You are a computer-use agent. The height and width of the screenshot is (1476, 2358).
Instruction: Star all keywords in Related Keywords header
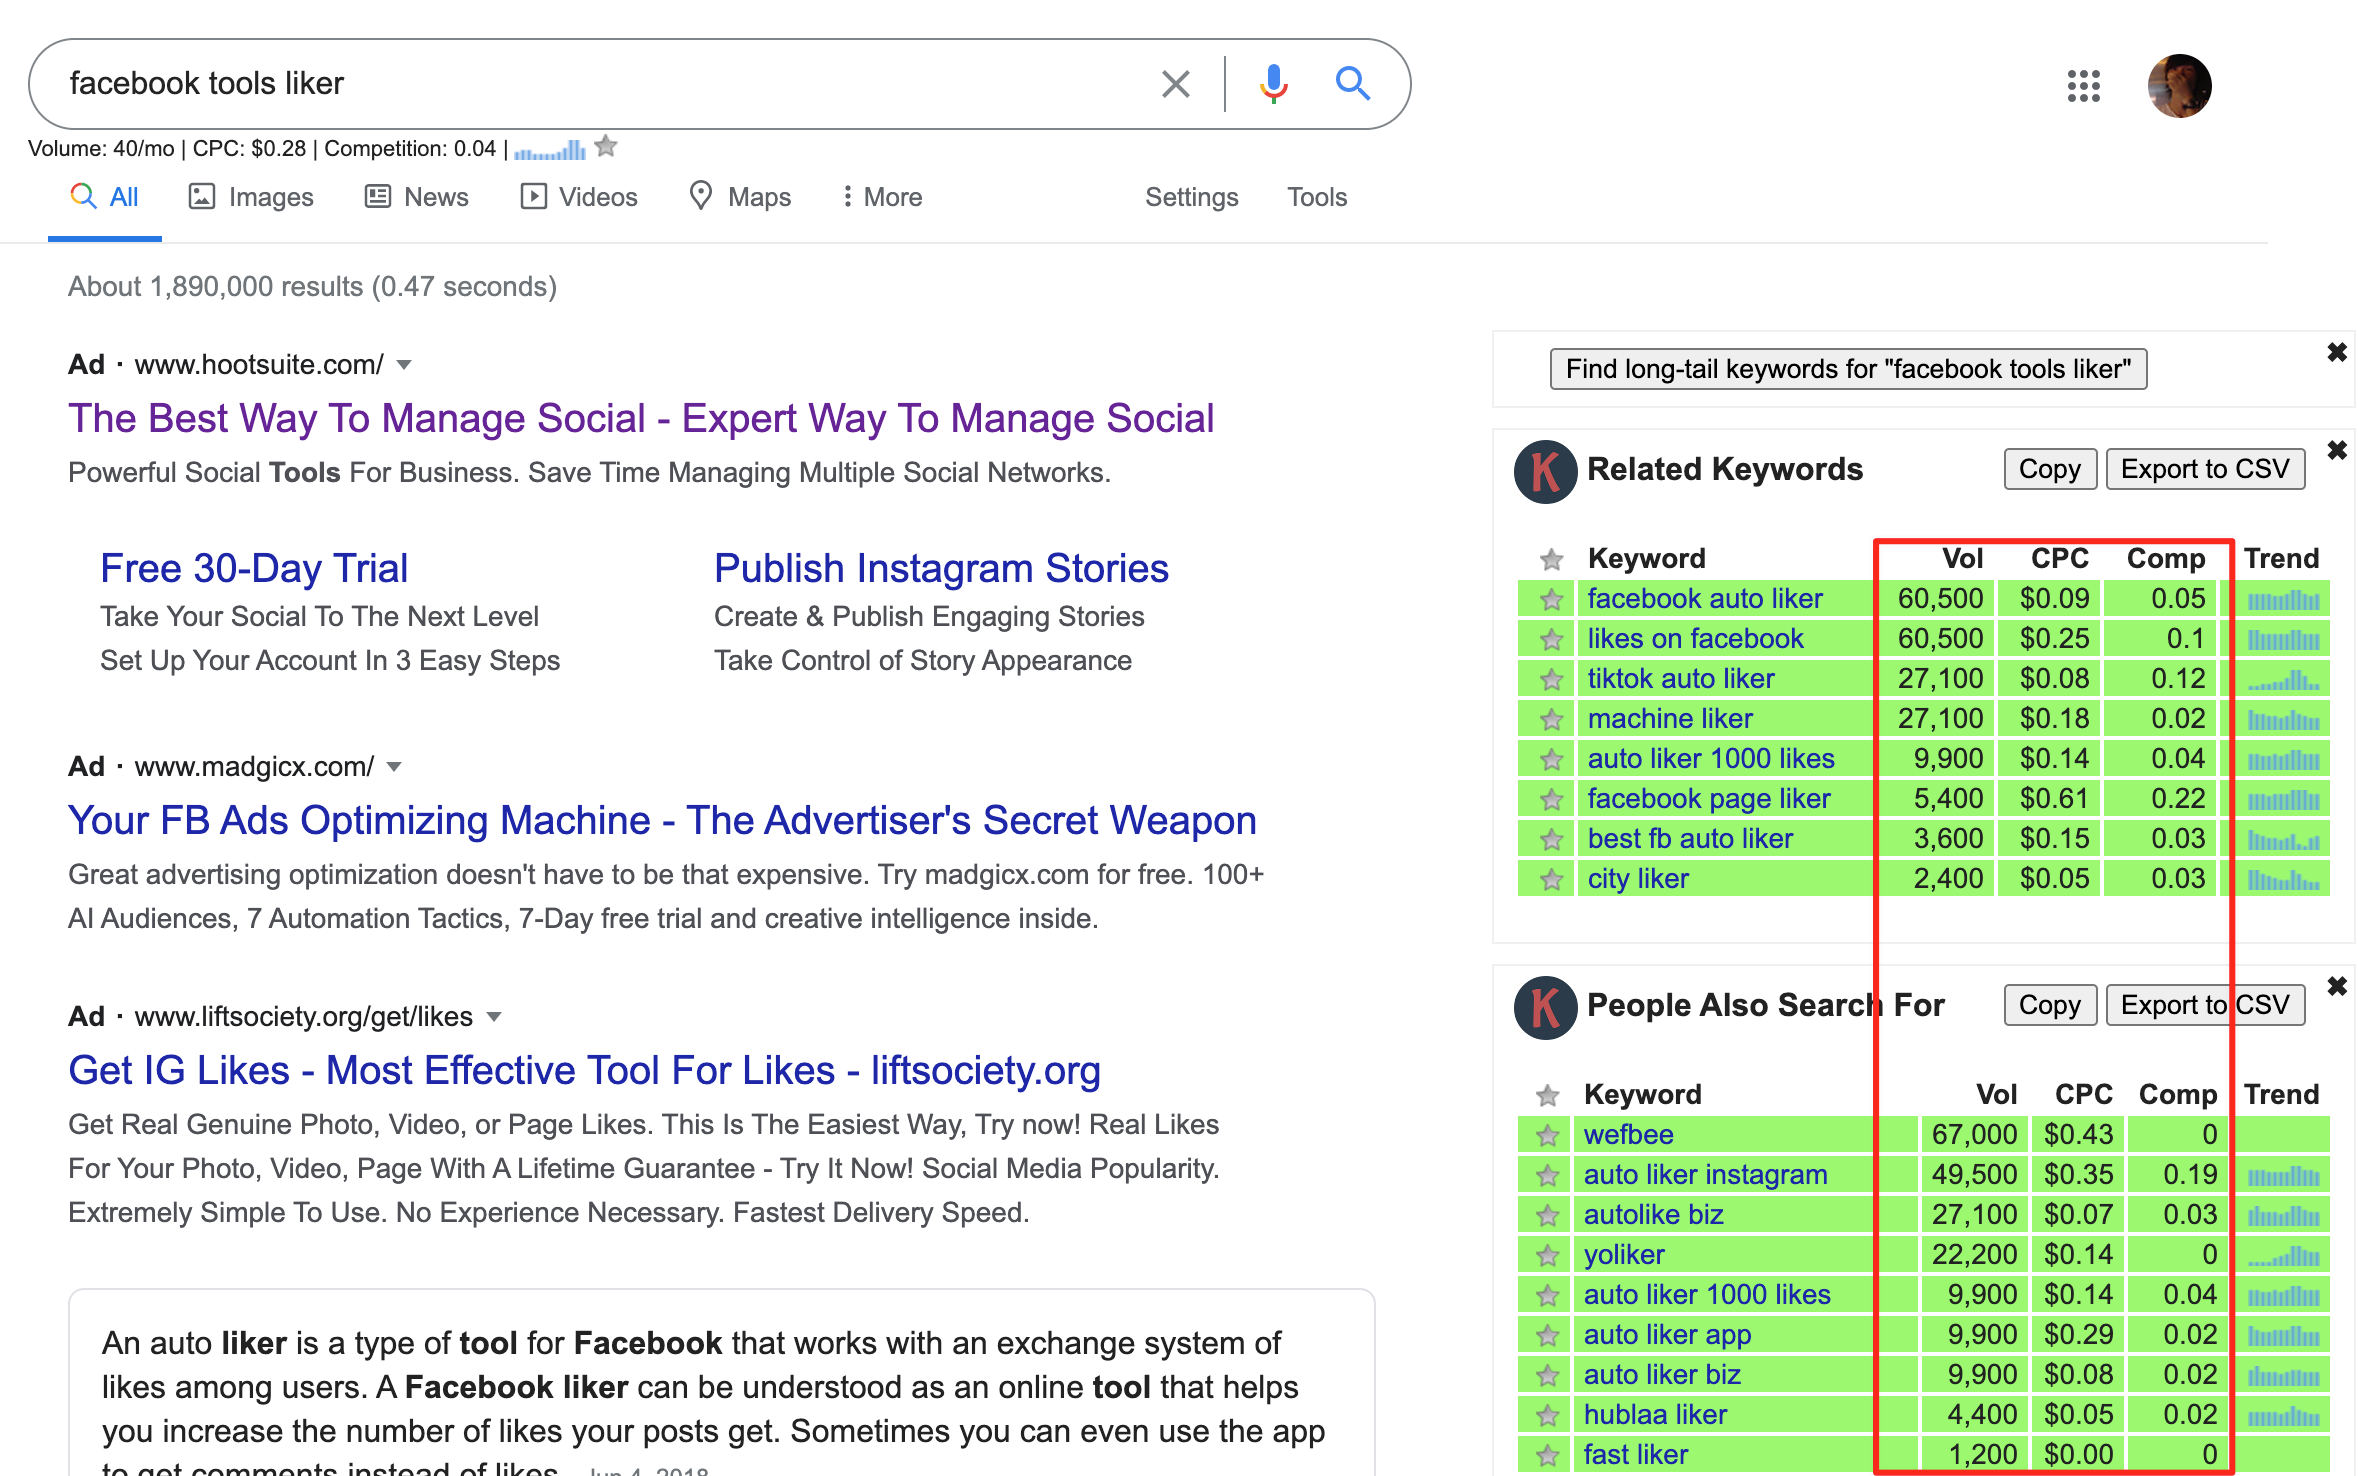pos(1551,559)
